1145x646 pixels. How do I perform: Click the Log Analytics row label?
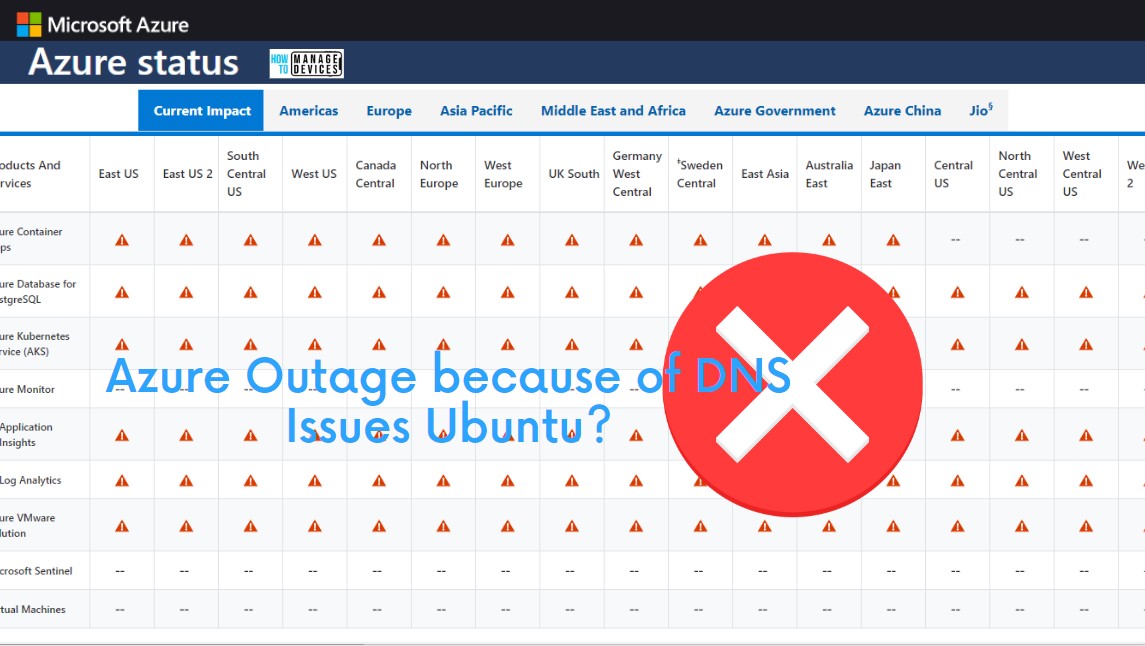(x=31, y=480)
